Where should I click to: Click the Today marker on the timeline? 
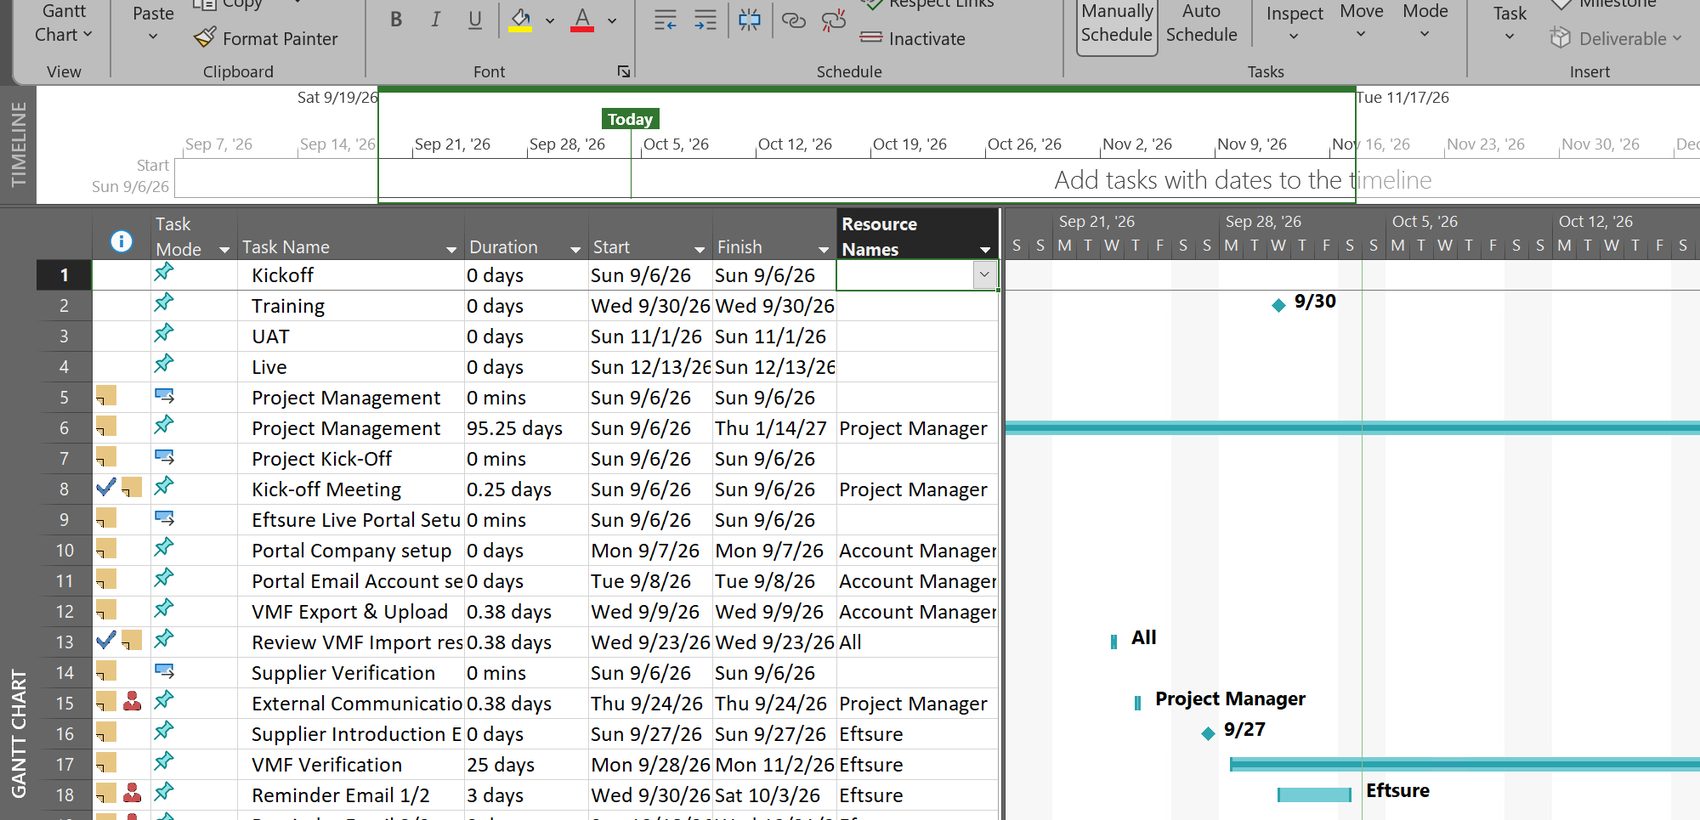[x=630, y=119]
